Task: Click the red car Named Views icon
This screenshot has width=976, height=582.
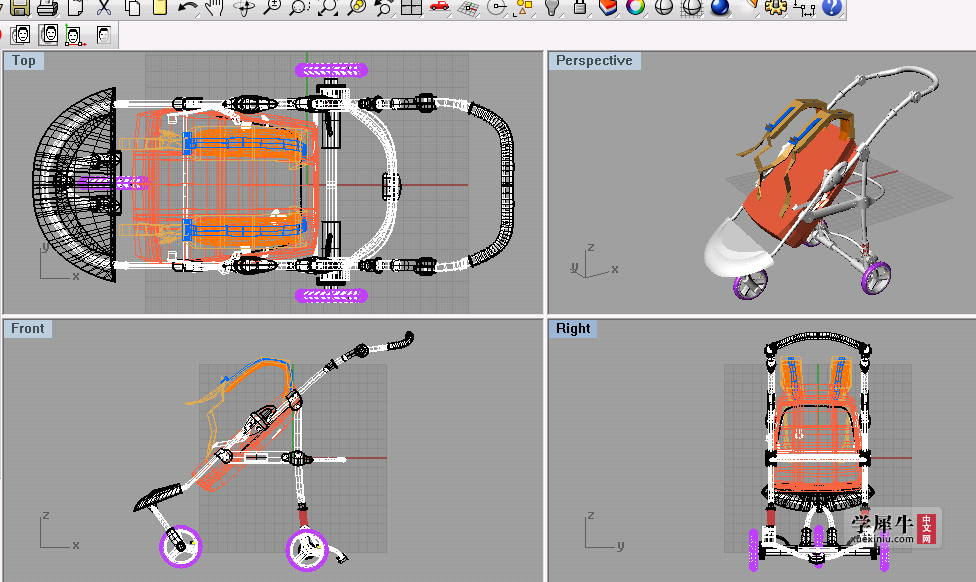Action: 439,7
